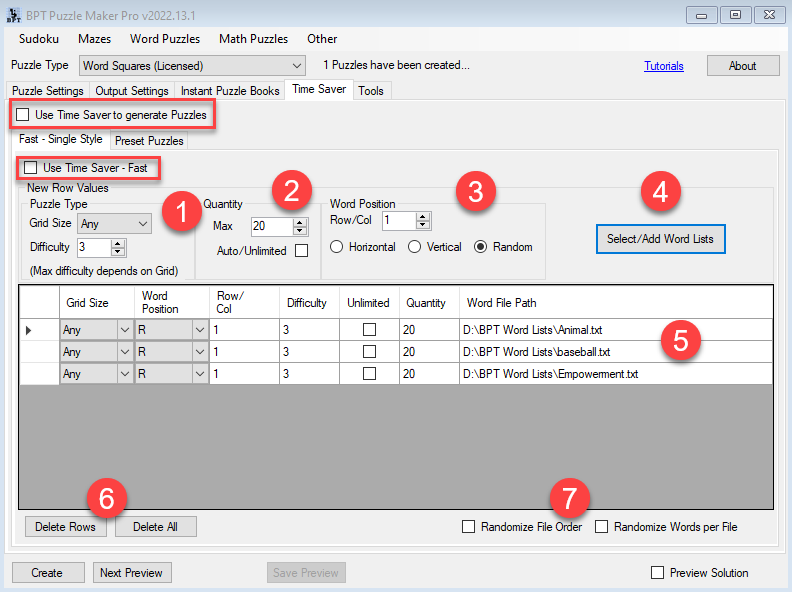Open the Mazes menu
This screenshot has width=792, height=592.
click(94, 39)
